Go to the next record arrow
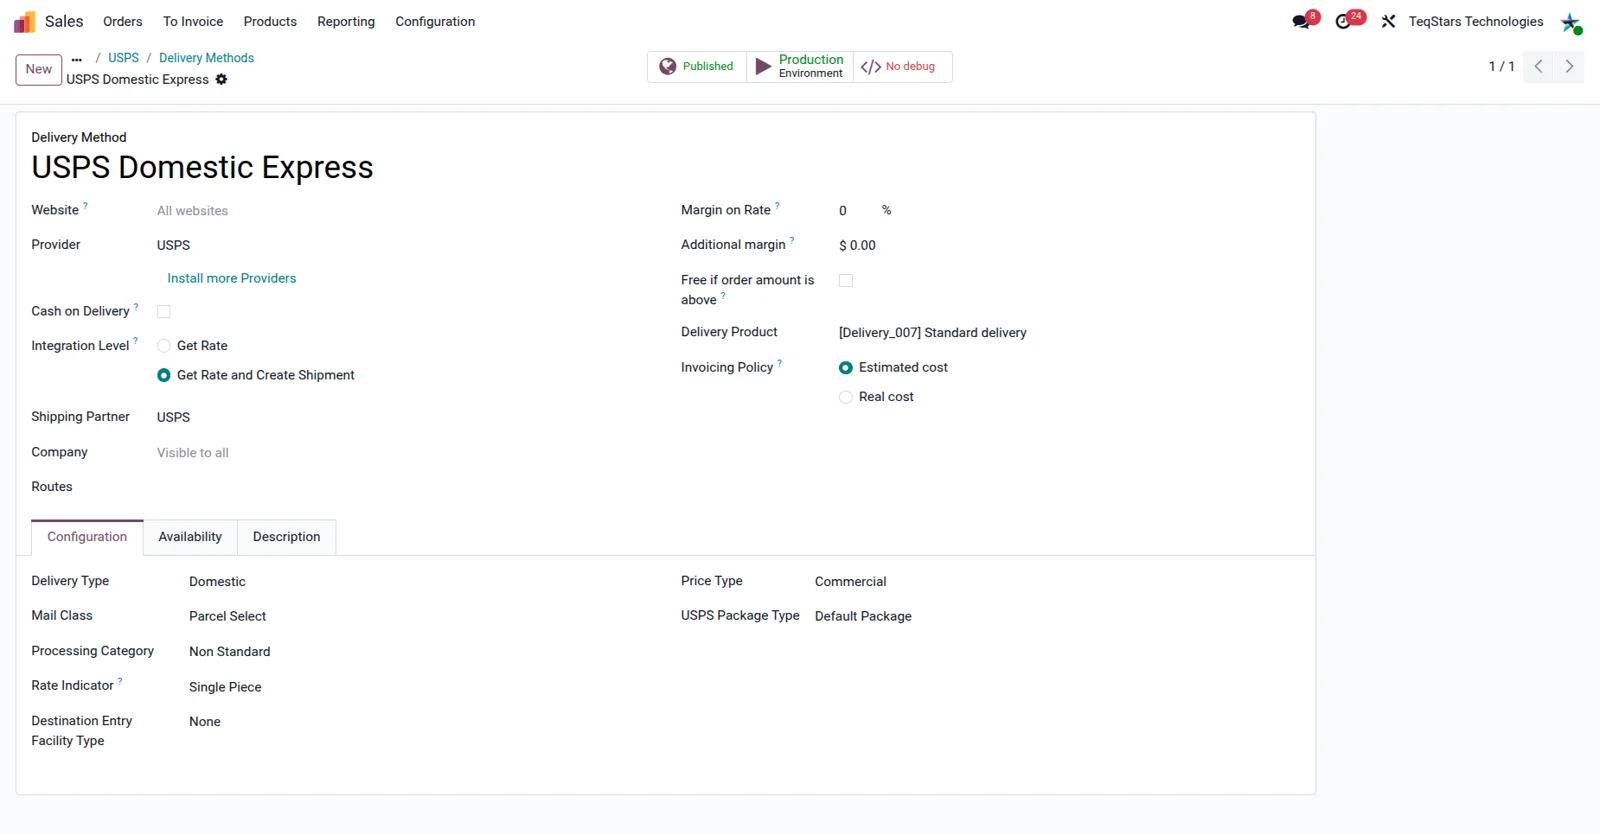1600x835 pixels. (1569, 66)
